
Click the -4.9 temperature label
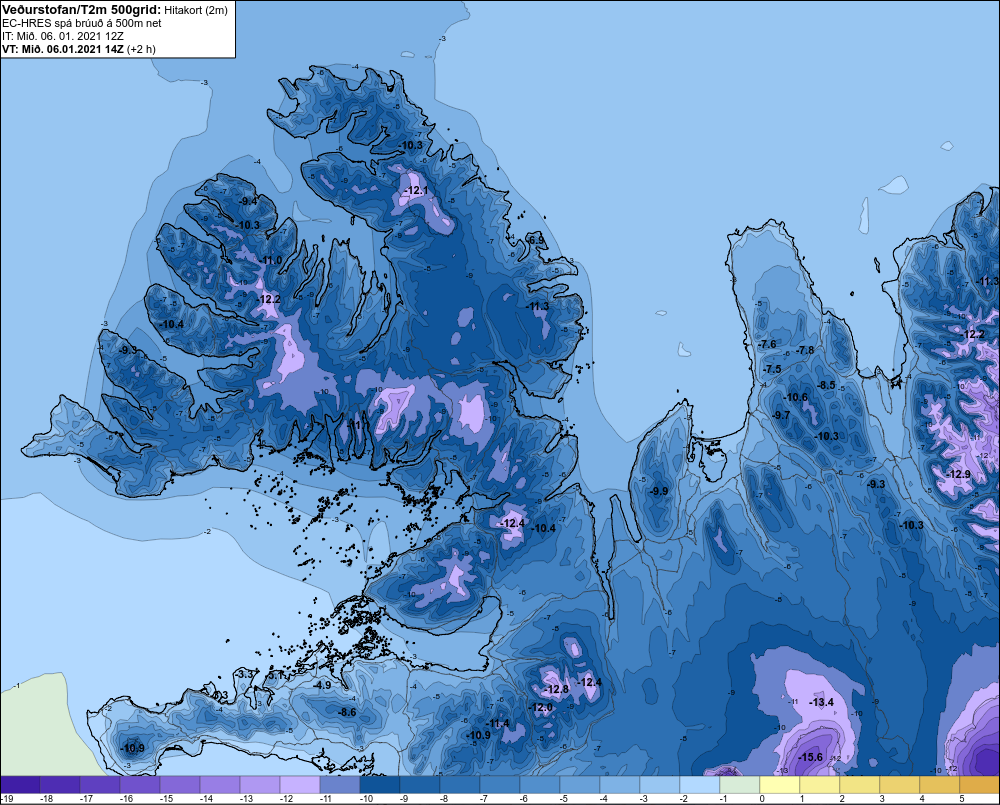pyautogui.click(x=322, y=685)
